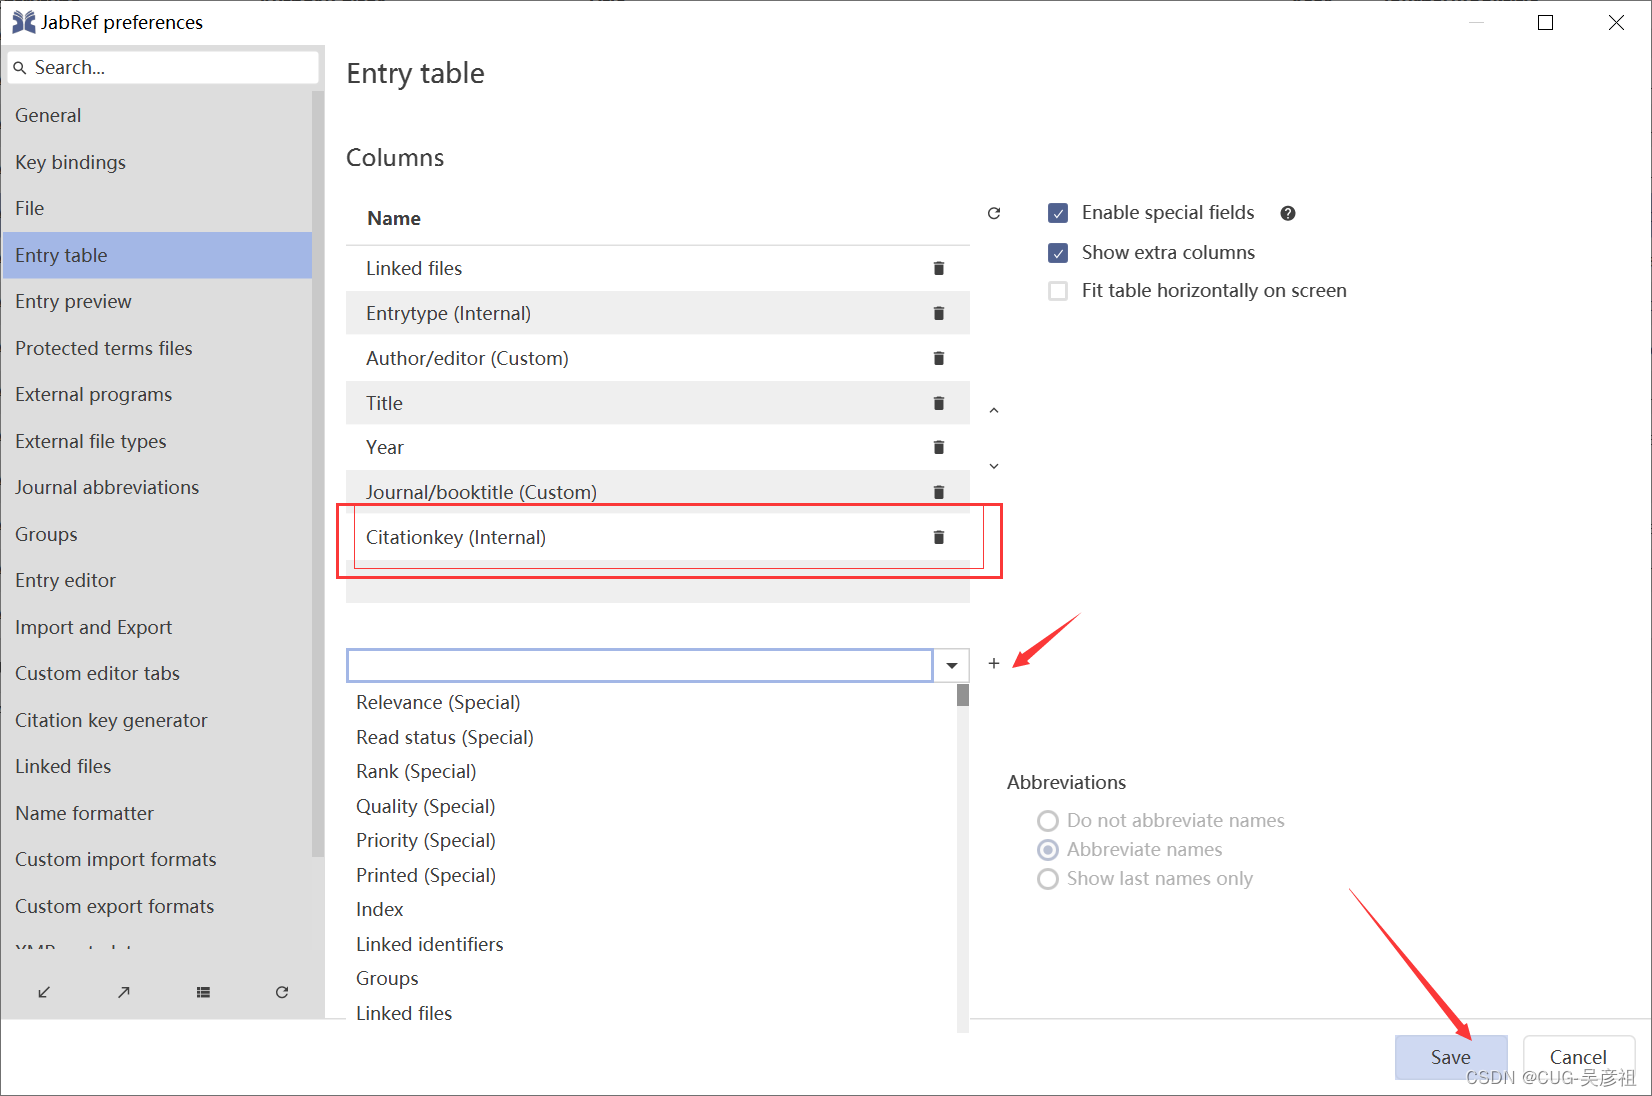Open External programs preferences
This screenshot has width=1652, height=1096.
pyautogui.click(x=157, y=394)
